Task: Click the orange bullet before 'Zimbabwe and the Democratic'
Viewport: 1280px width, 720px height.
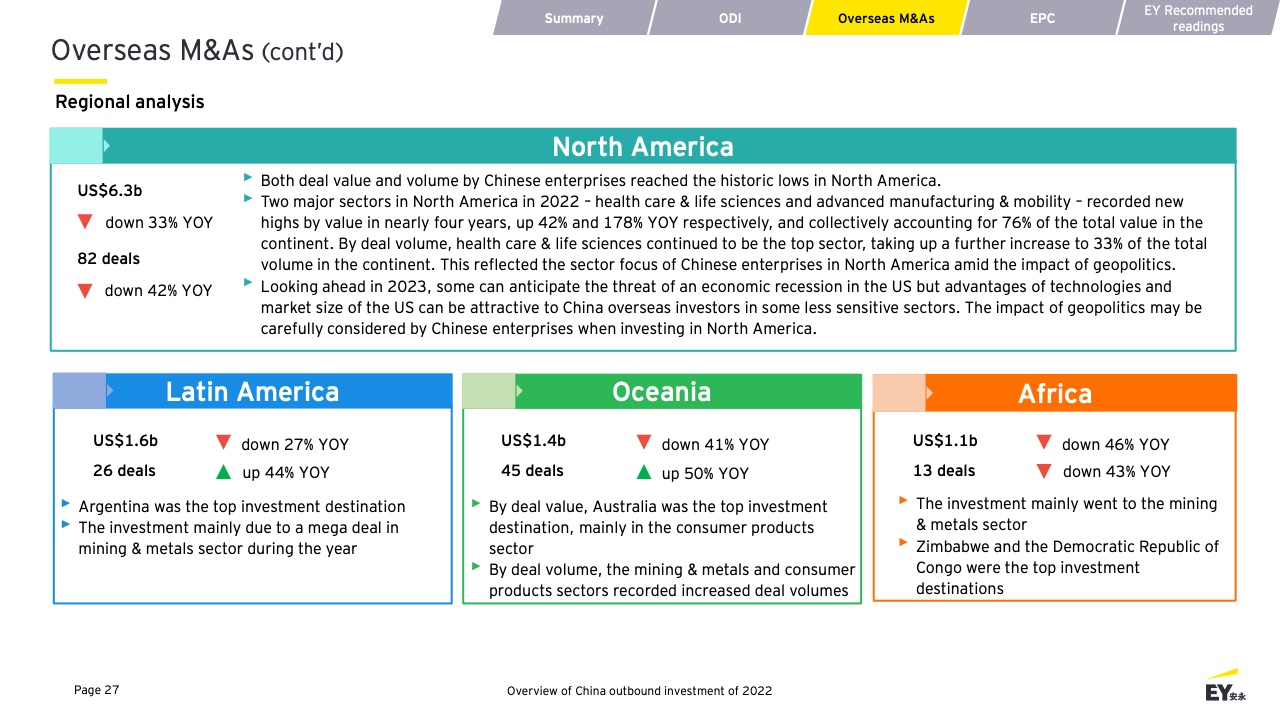Action: click(904, 543)
